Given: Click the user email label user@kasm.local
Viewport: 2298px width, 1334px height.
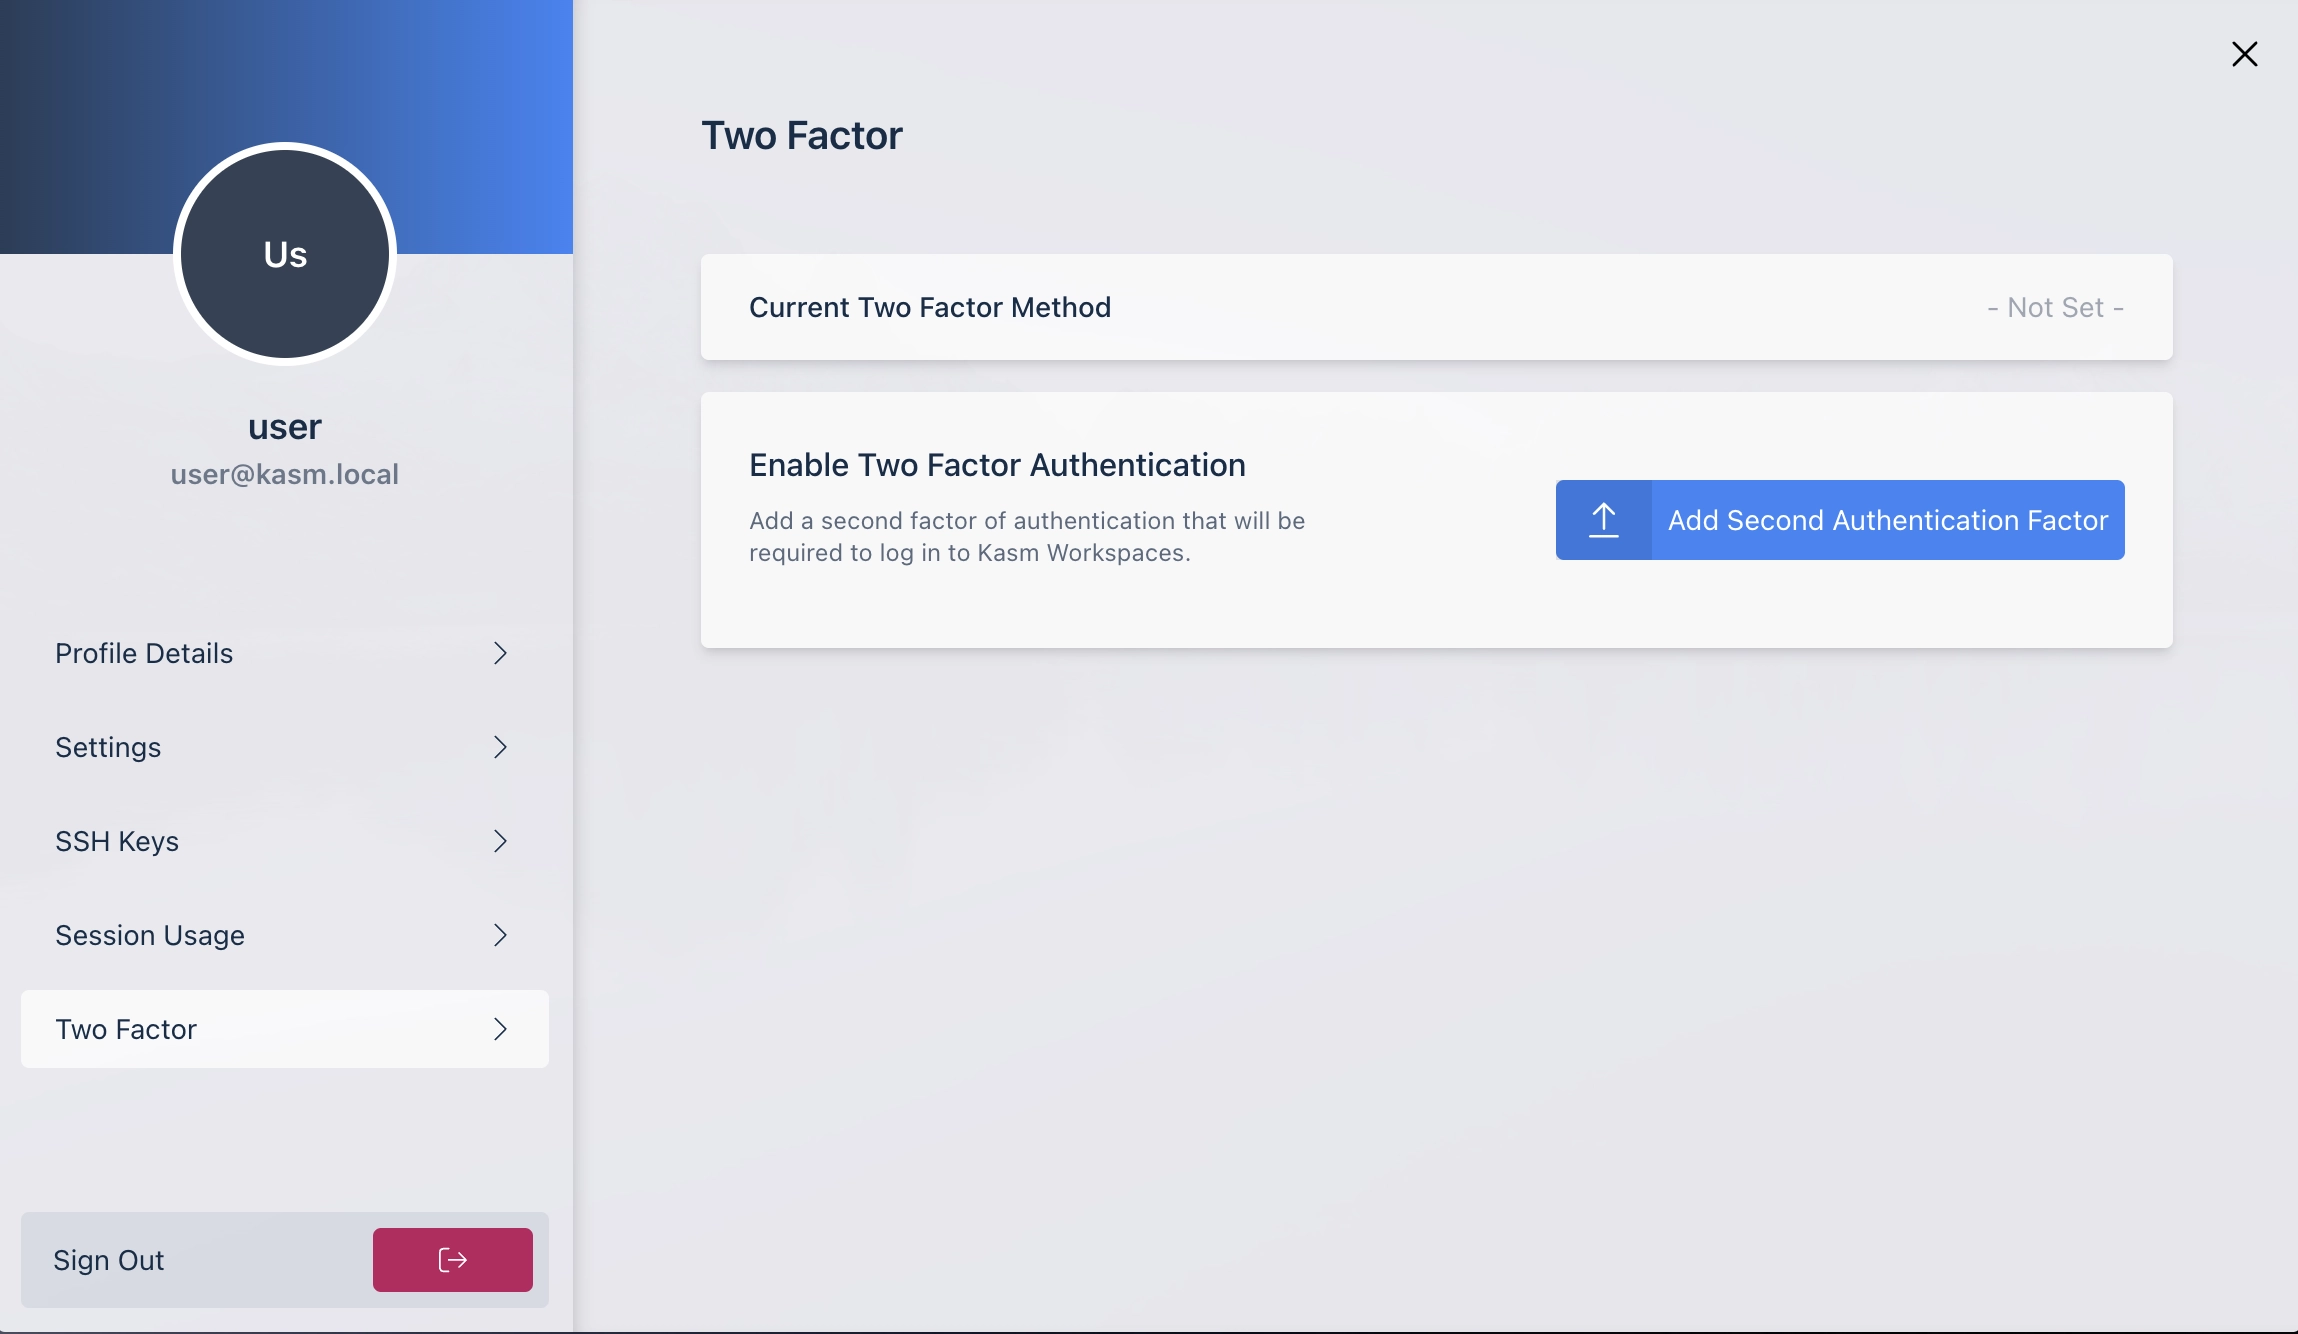Looking at the screenshot, I should 284,473.
